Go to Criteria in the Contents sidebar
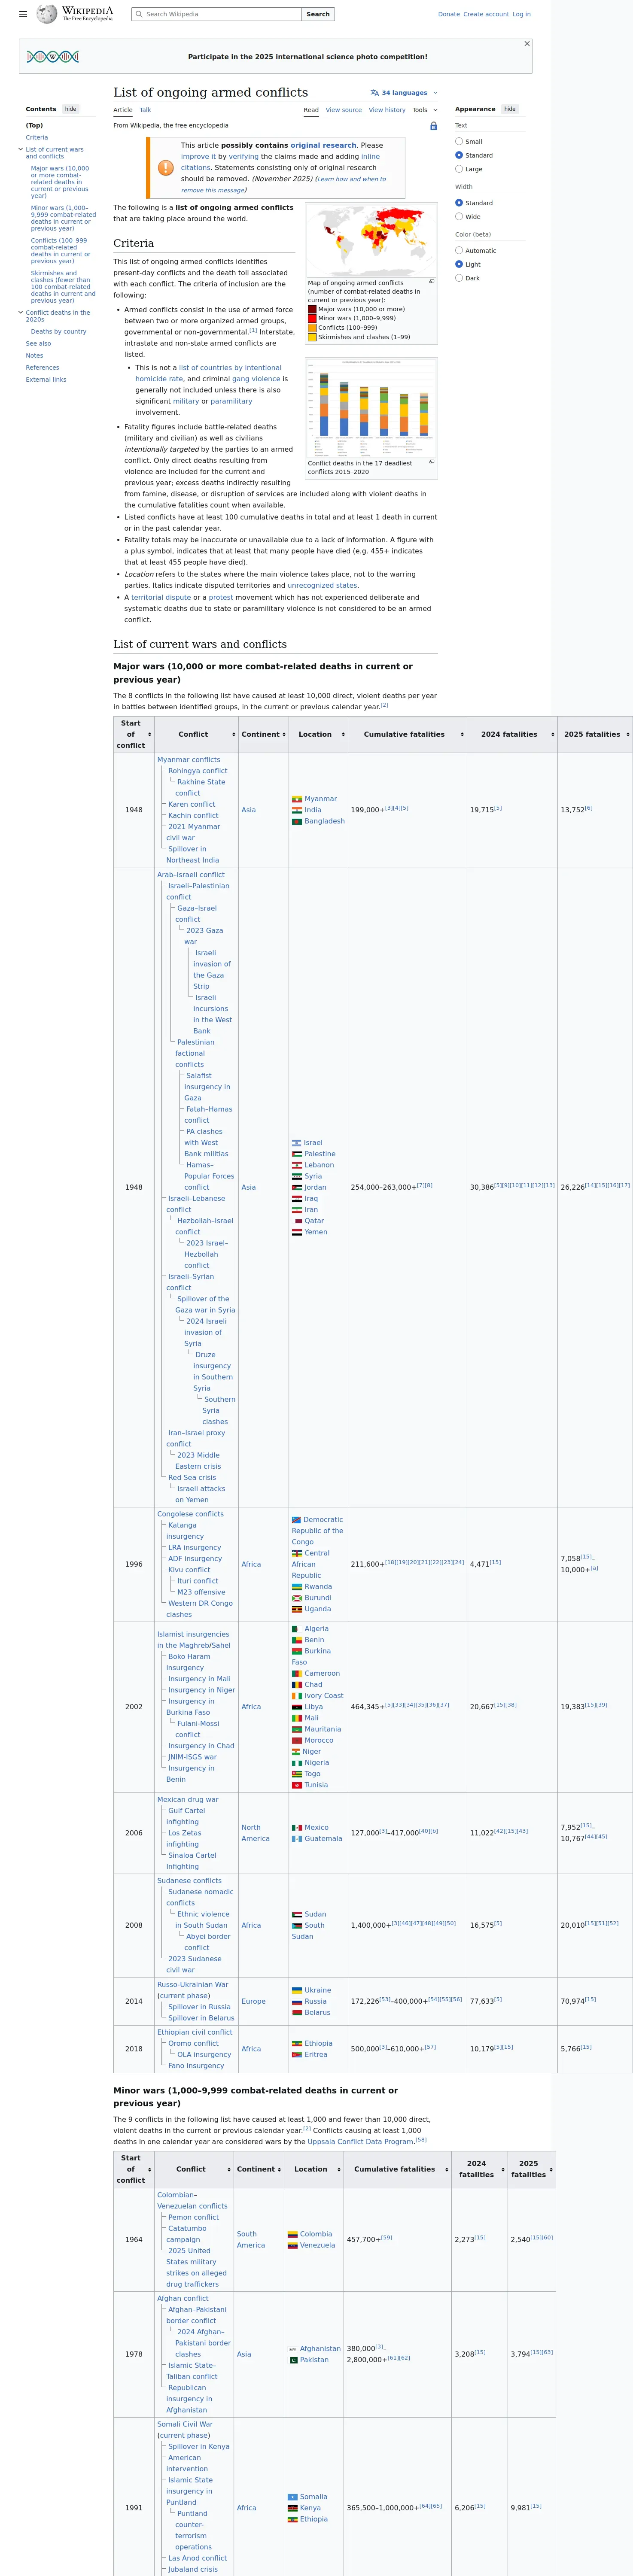 click(x=37, y=138)
